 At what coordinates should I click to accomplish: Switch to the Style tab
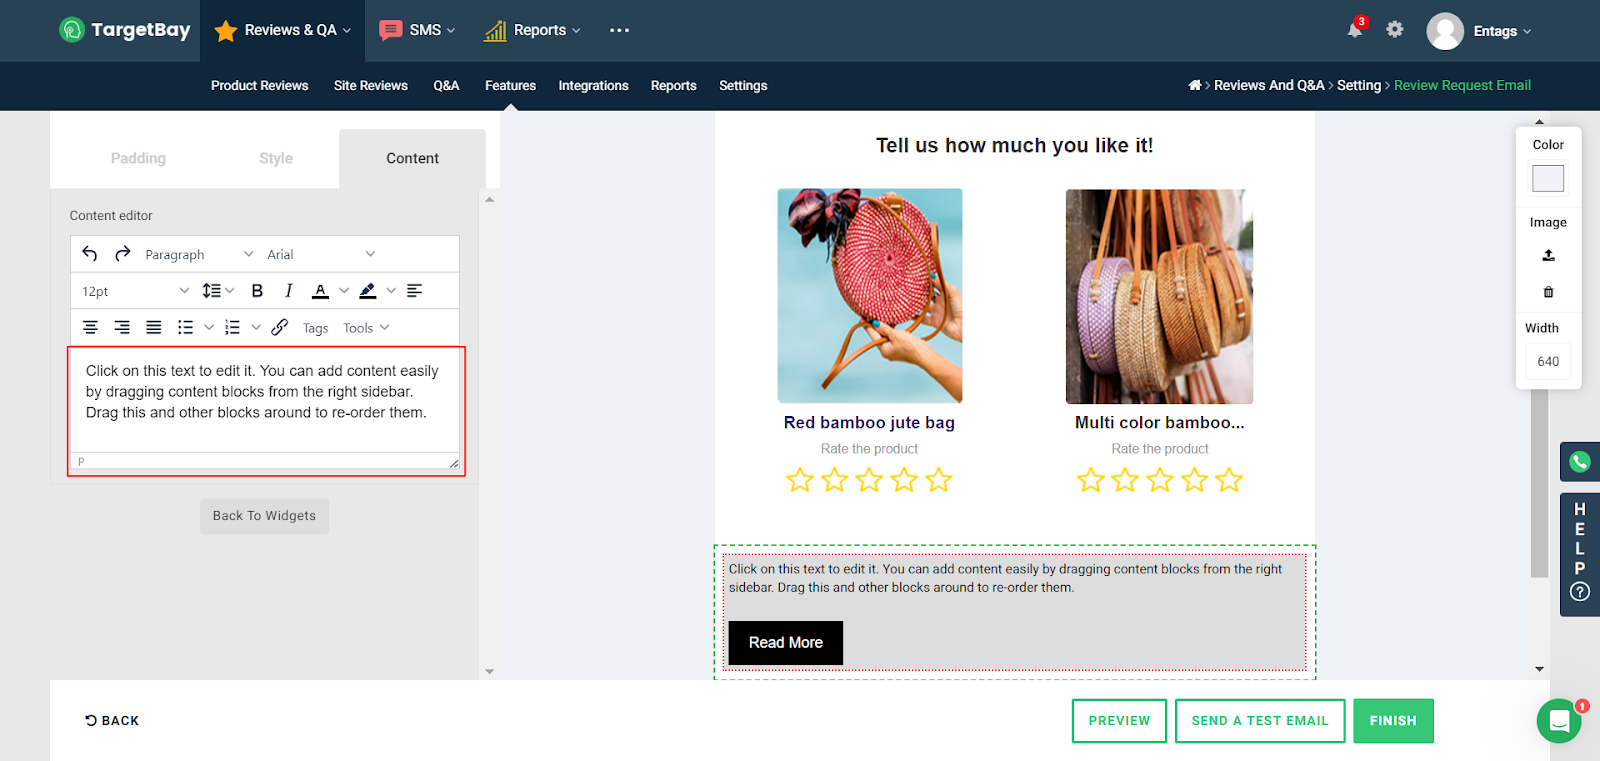click(x=276, y=158)
